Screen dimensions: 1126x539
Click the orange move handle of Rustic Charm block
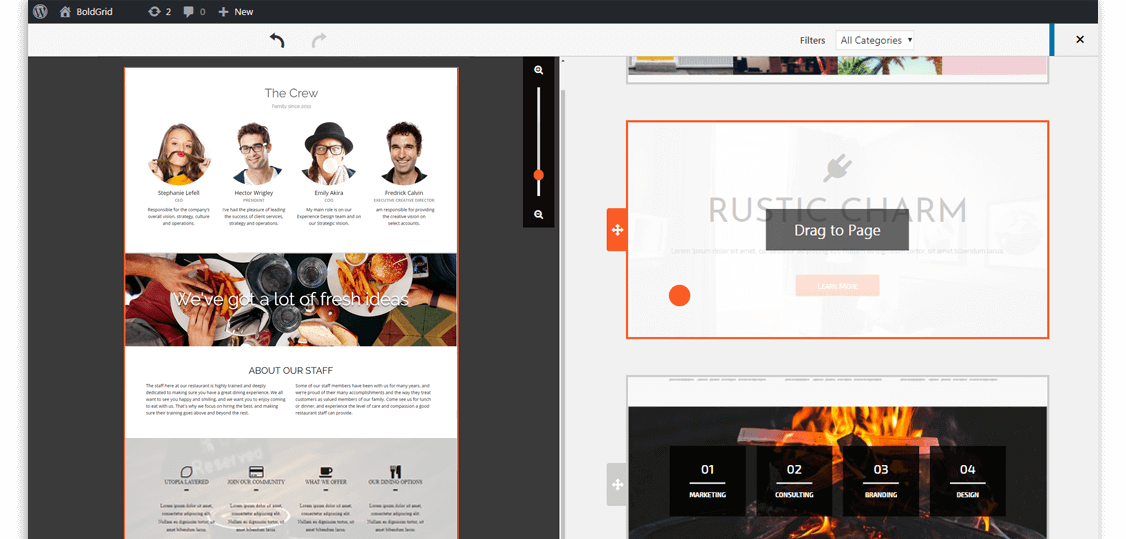(x=617, y=230)
